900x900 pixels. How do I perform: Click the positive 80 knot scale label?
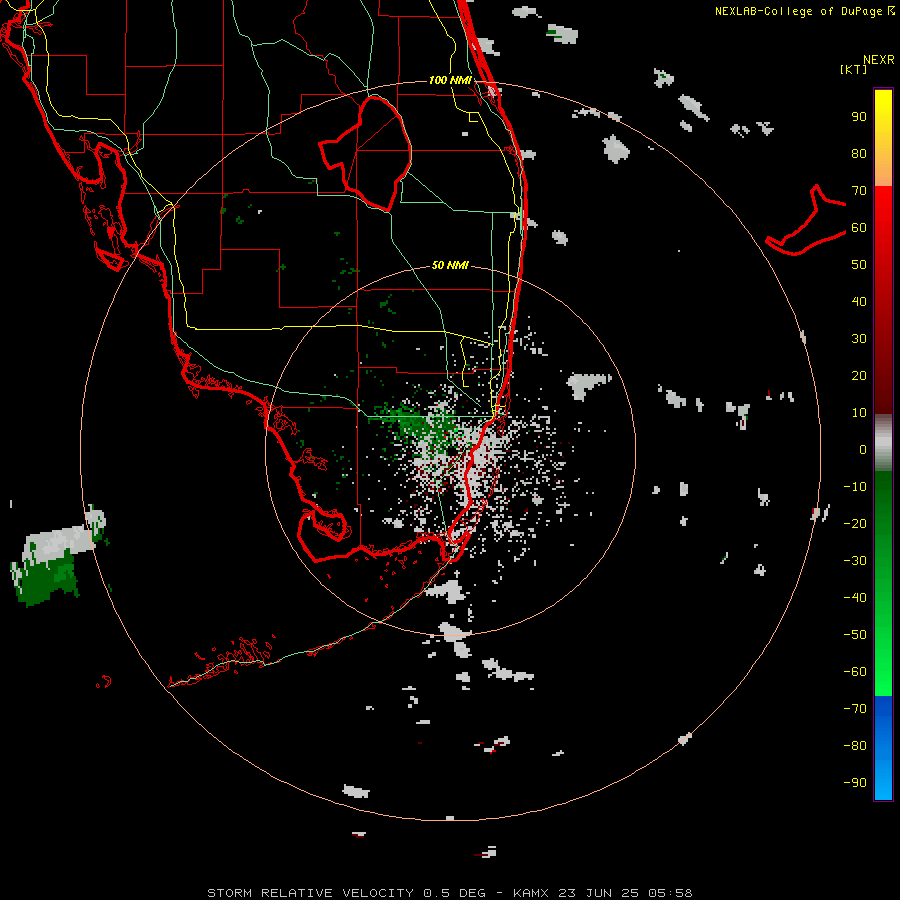[x=859, y=154]
